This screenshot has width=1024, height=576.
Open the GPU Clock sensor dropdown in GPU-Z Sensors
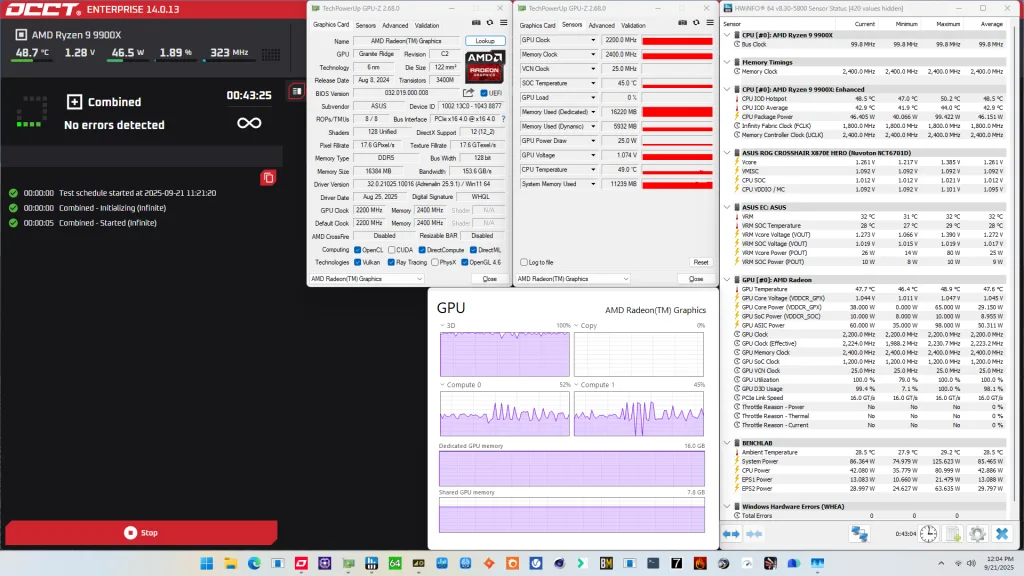(592, 39)
